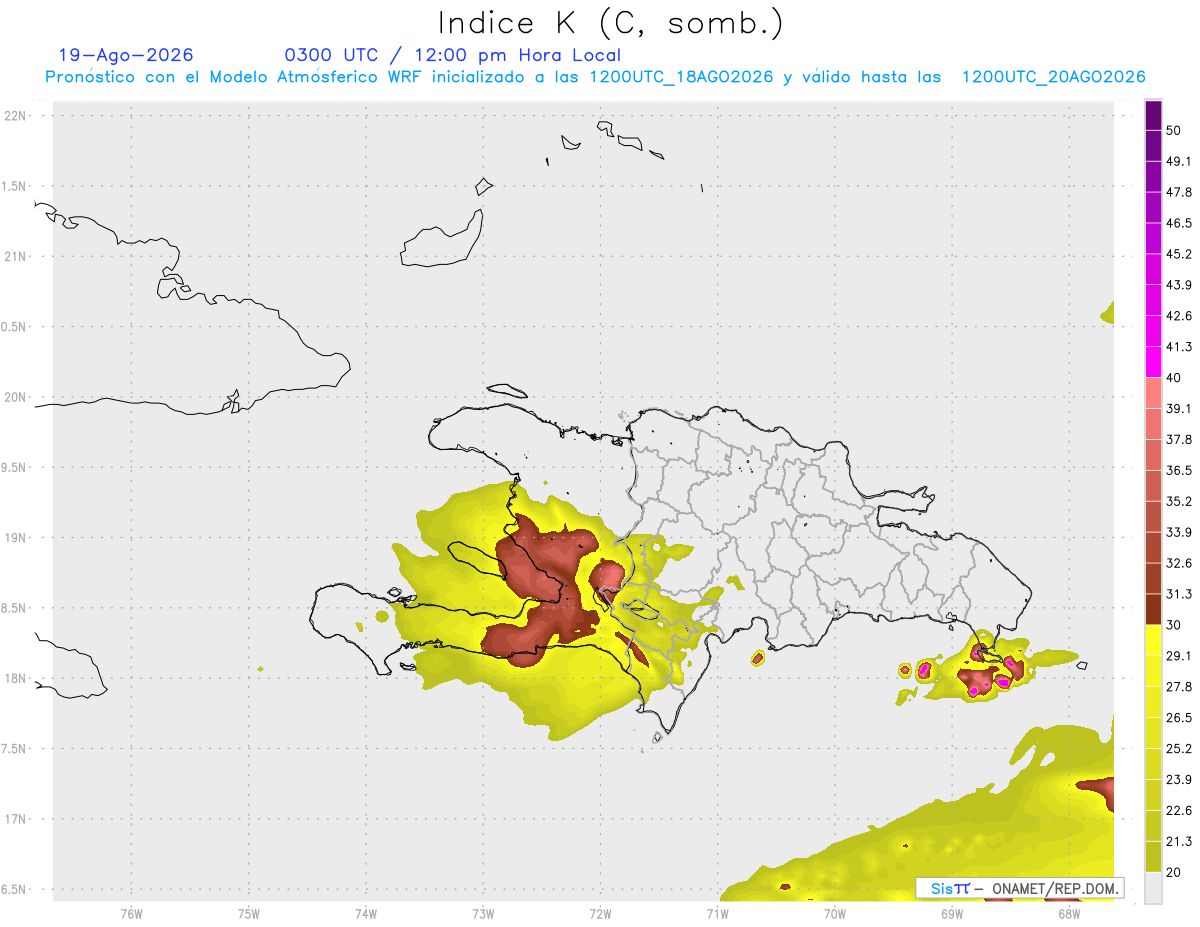This screenshot has width=1200, height=927.
Task: Click the "1.5N" latitude label
Action: click(15, 187)
